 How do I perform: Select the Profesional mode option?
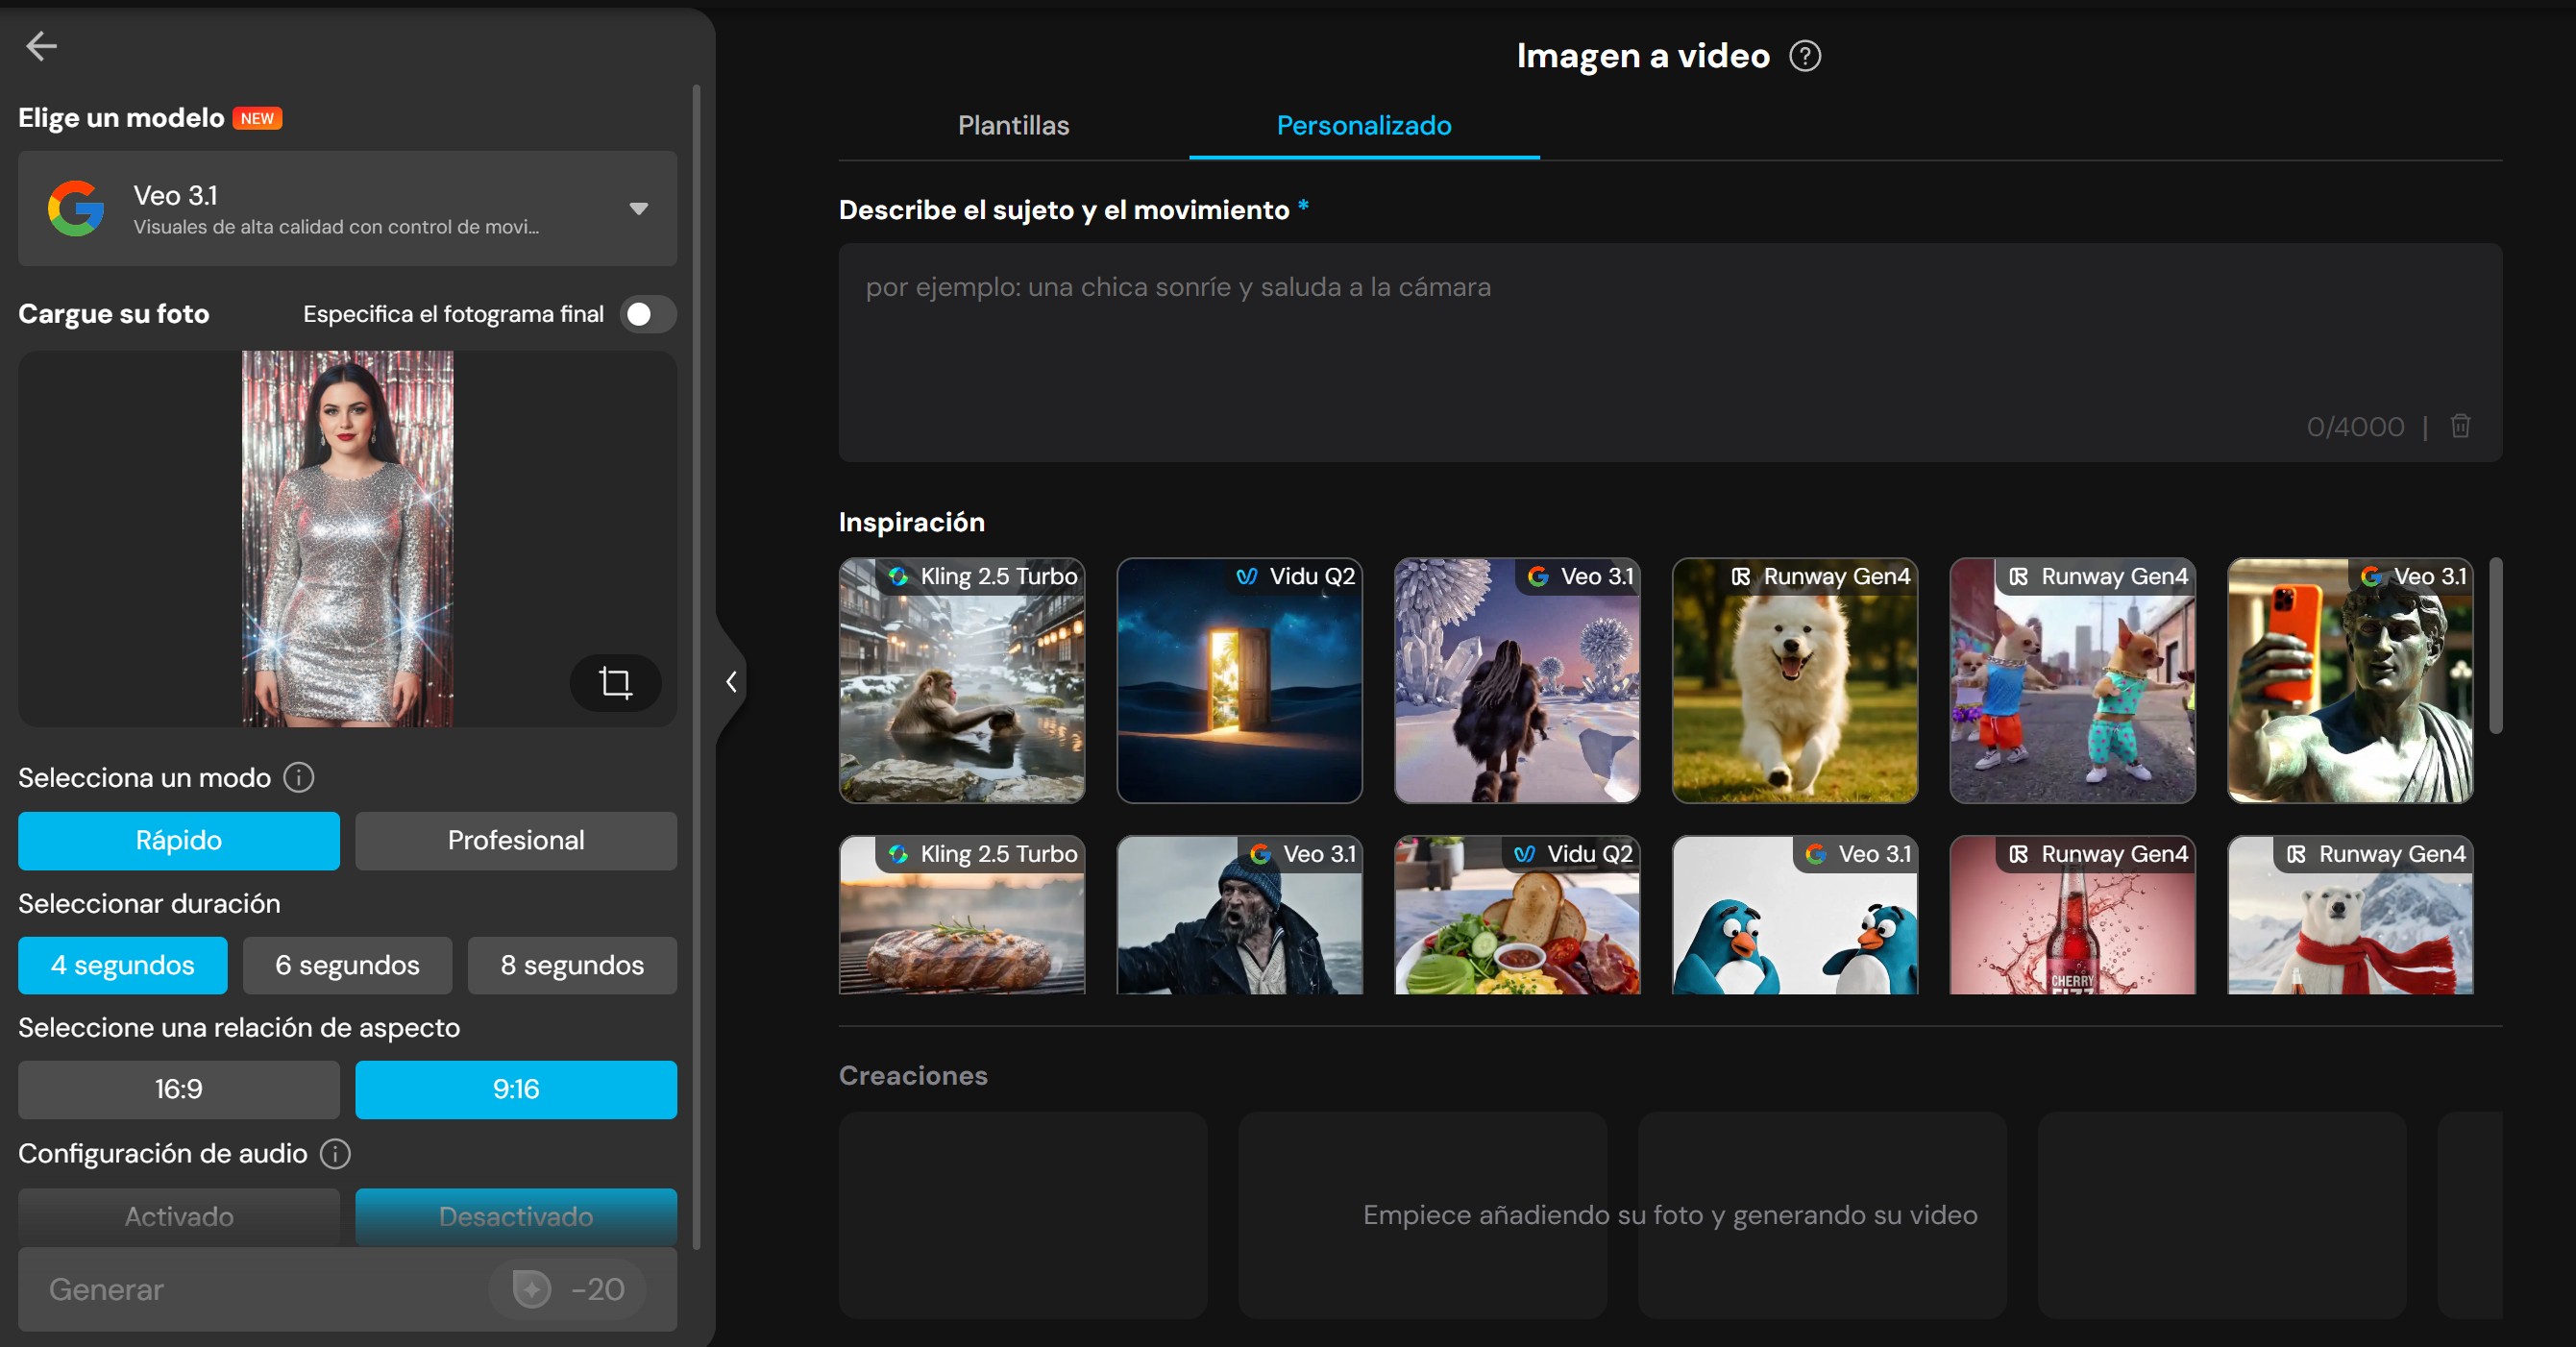click(x=515, y=840)
